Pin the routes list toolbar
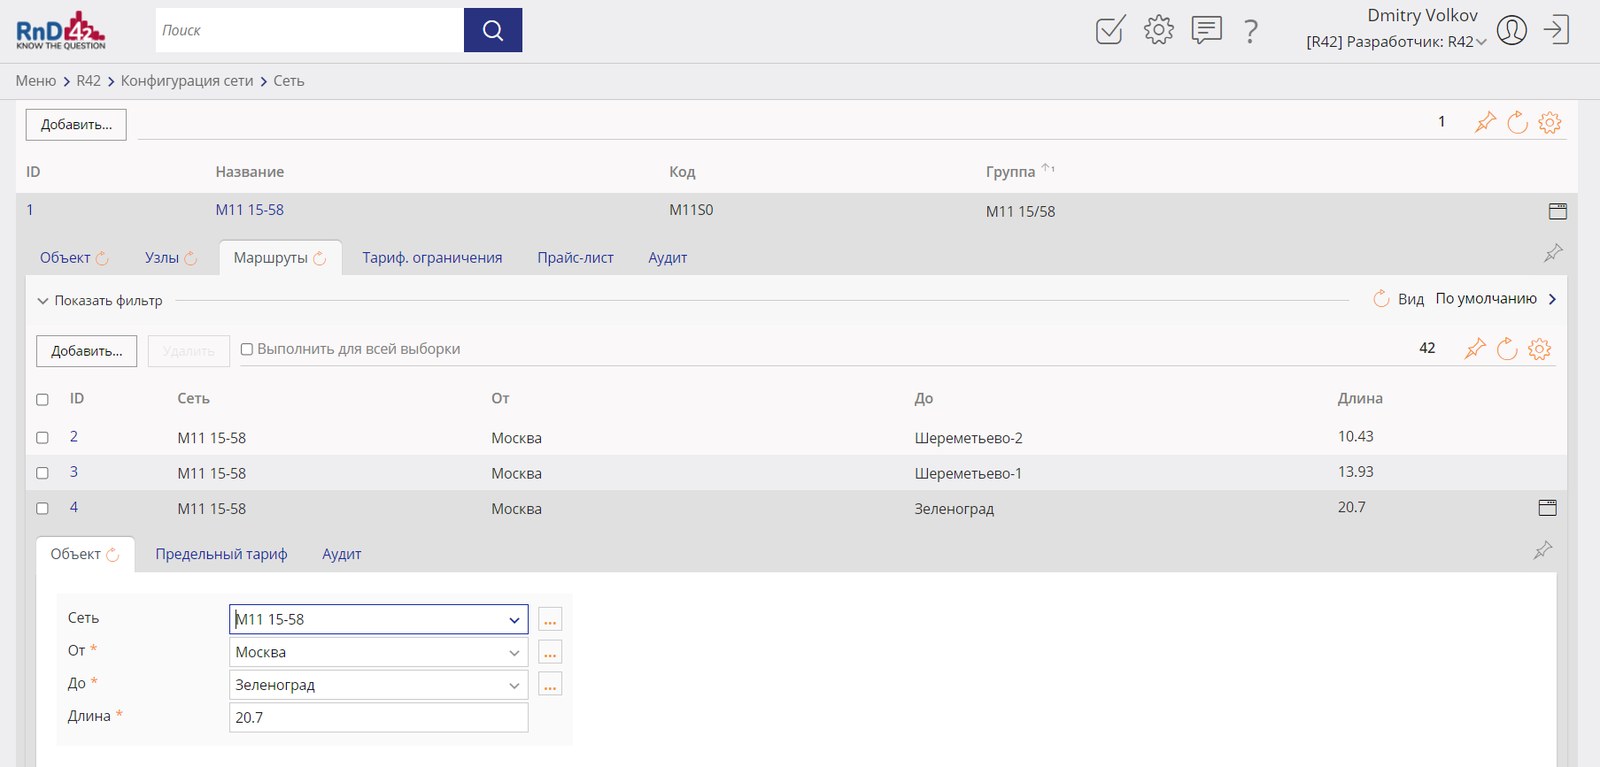 1475,348
